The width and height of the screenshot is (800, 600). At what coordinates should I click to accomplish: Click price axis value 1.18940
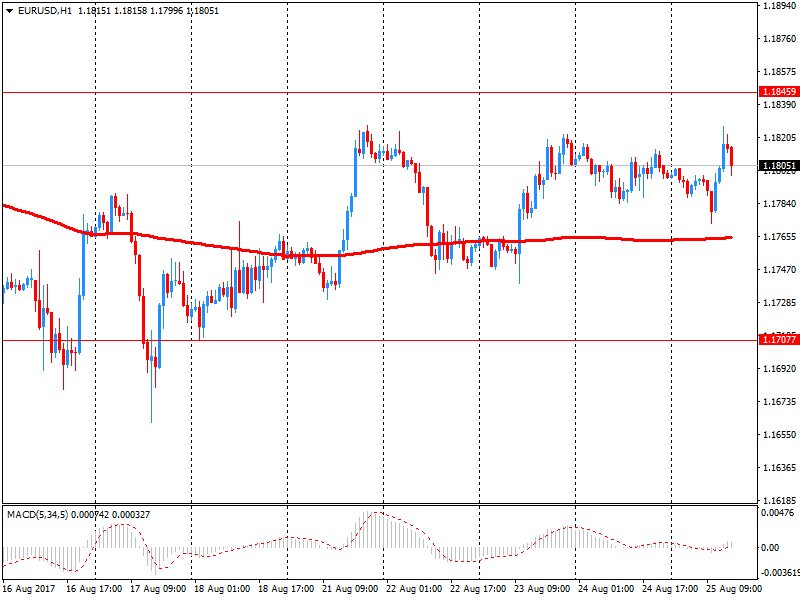[x=779, y=6]
